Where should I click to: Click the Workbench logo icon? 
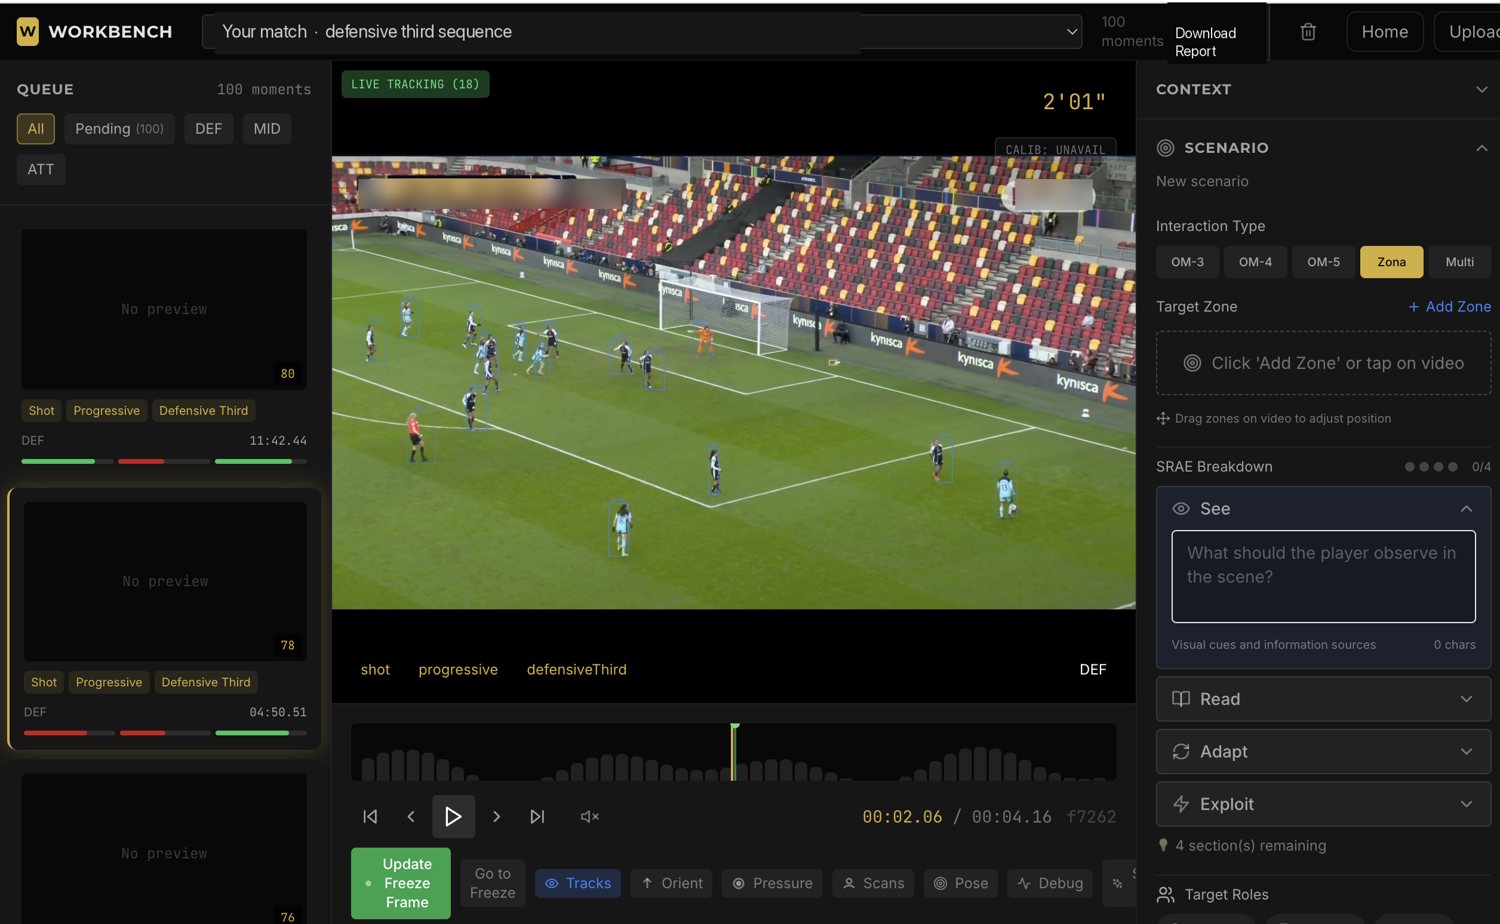point(28,32)
